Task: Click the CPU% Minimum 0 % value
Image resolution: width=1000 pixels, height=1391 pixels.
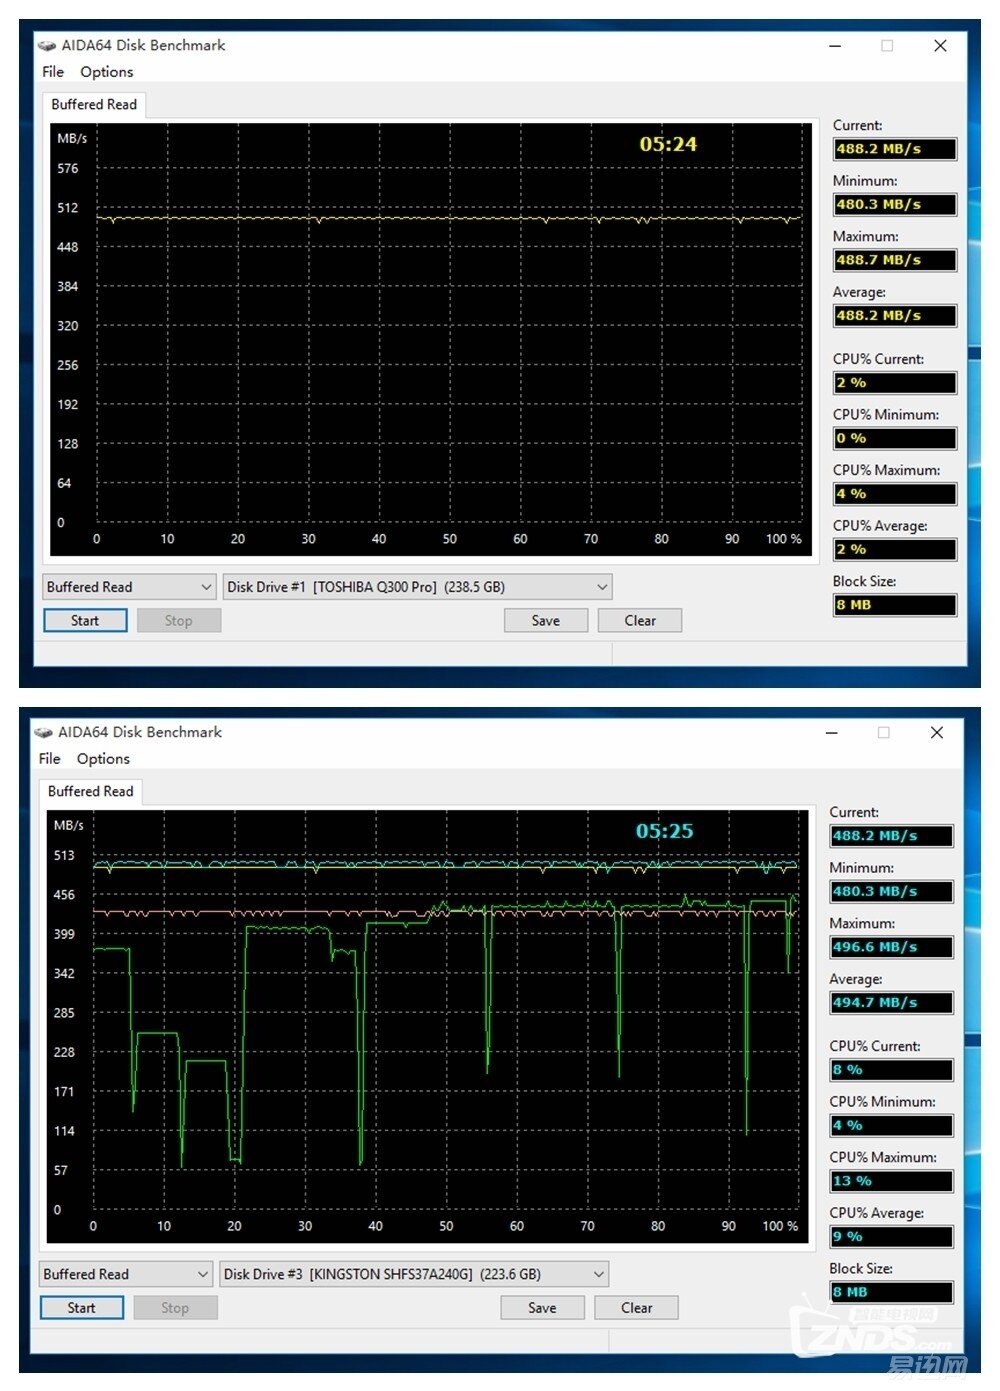Action: pyautogui.click(x=895, y=438)
